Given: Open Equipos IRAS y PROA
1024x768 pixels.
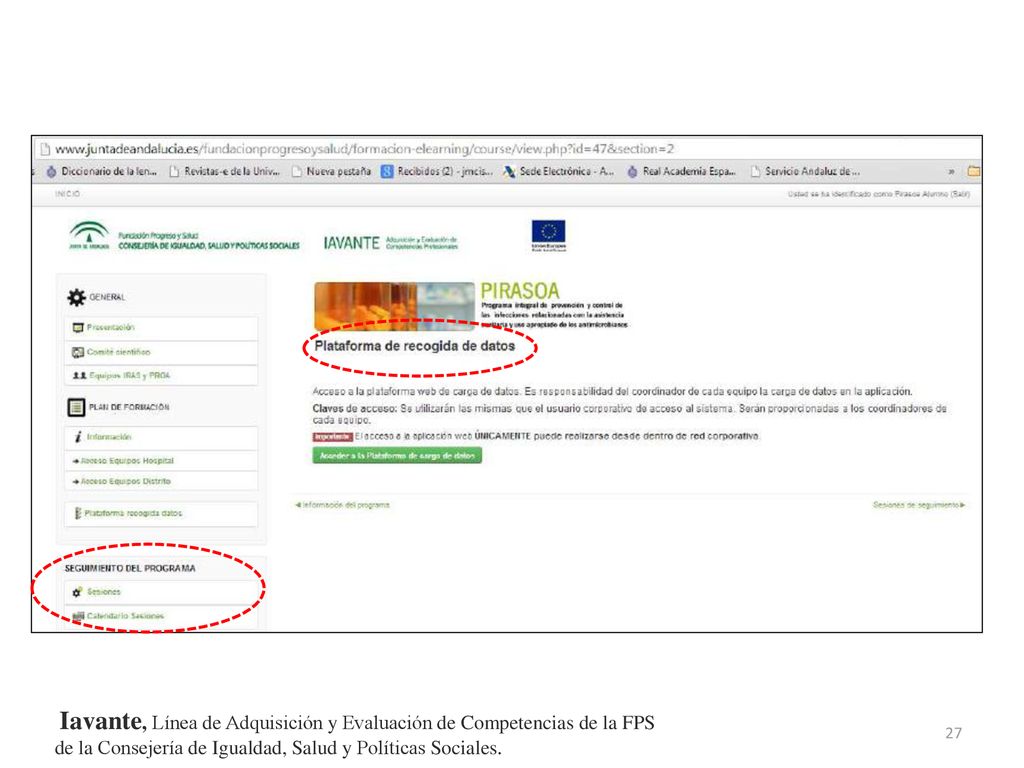Looking at the screenshot, I should (161, 376).
